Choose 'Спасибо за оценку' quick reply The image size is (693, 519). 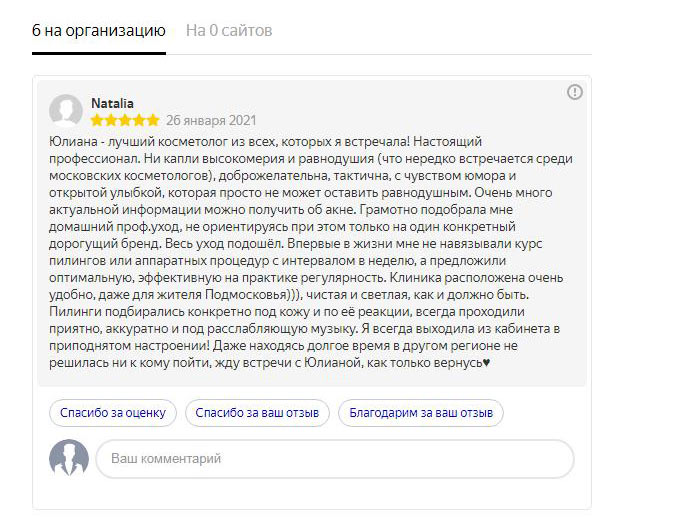tap(113, 413)
